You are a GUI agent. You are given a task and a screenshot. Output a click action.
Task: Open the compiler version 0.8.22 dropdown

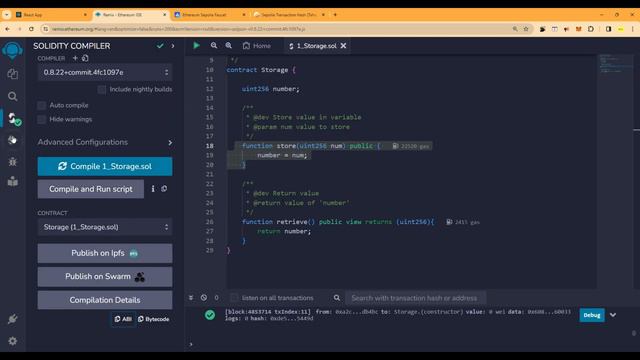pos(105,72)
